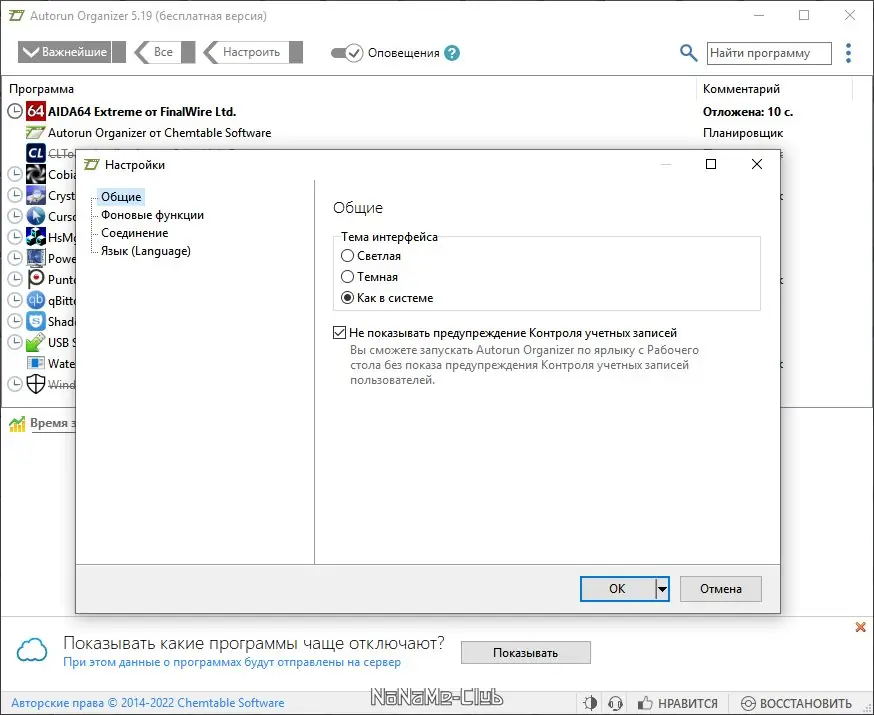Open the OK button dropdown arrow
Viewport: 874px width, 715px height.
(662, 588)
